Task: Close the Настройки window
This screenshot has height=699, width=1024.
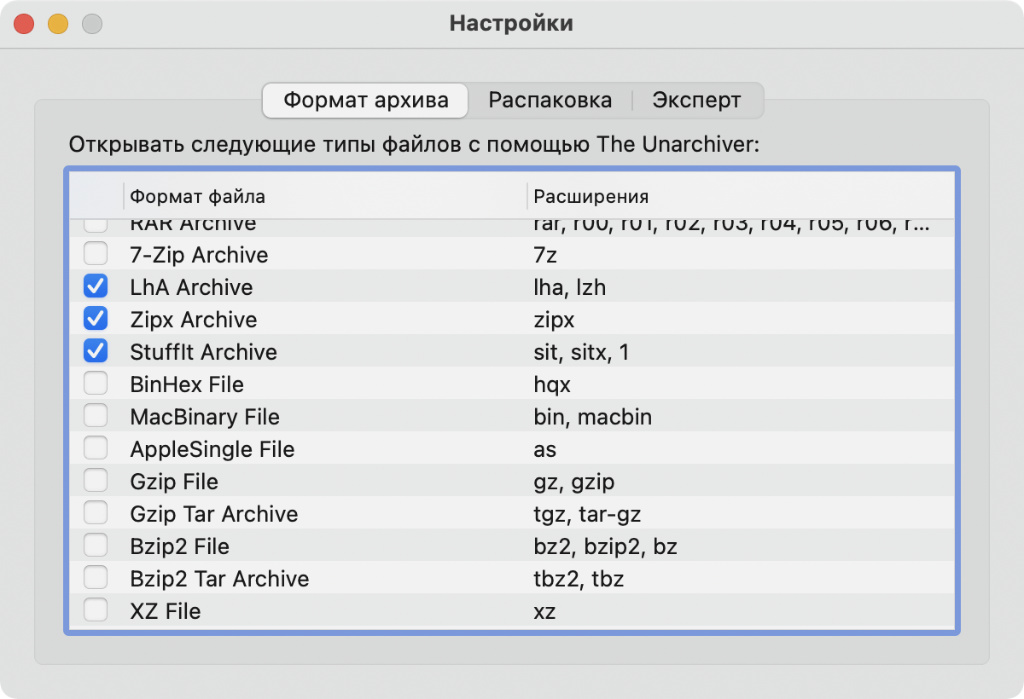Action: [x=24, y=23]
